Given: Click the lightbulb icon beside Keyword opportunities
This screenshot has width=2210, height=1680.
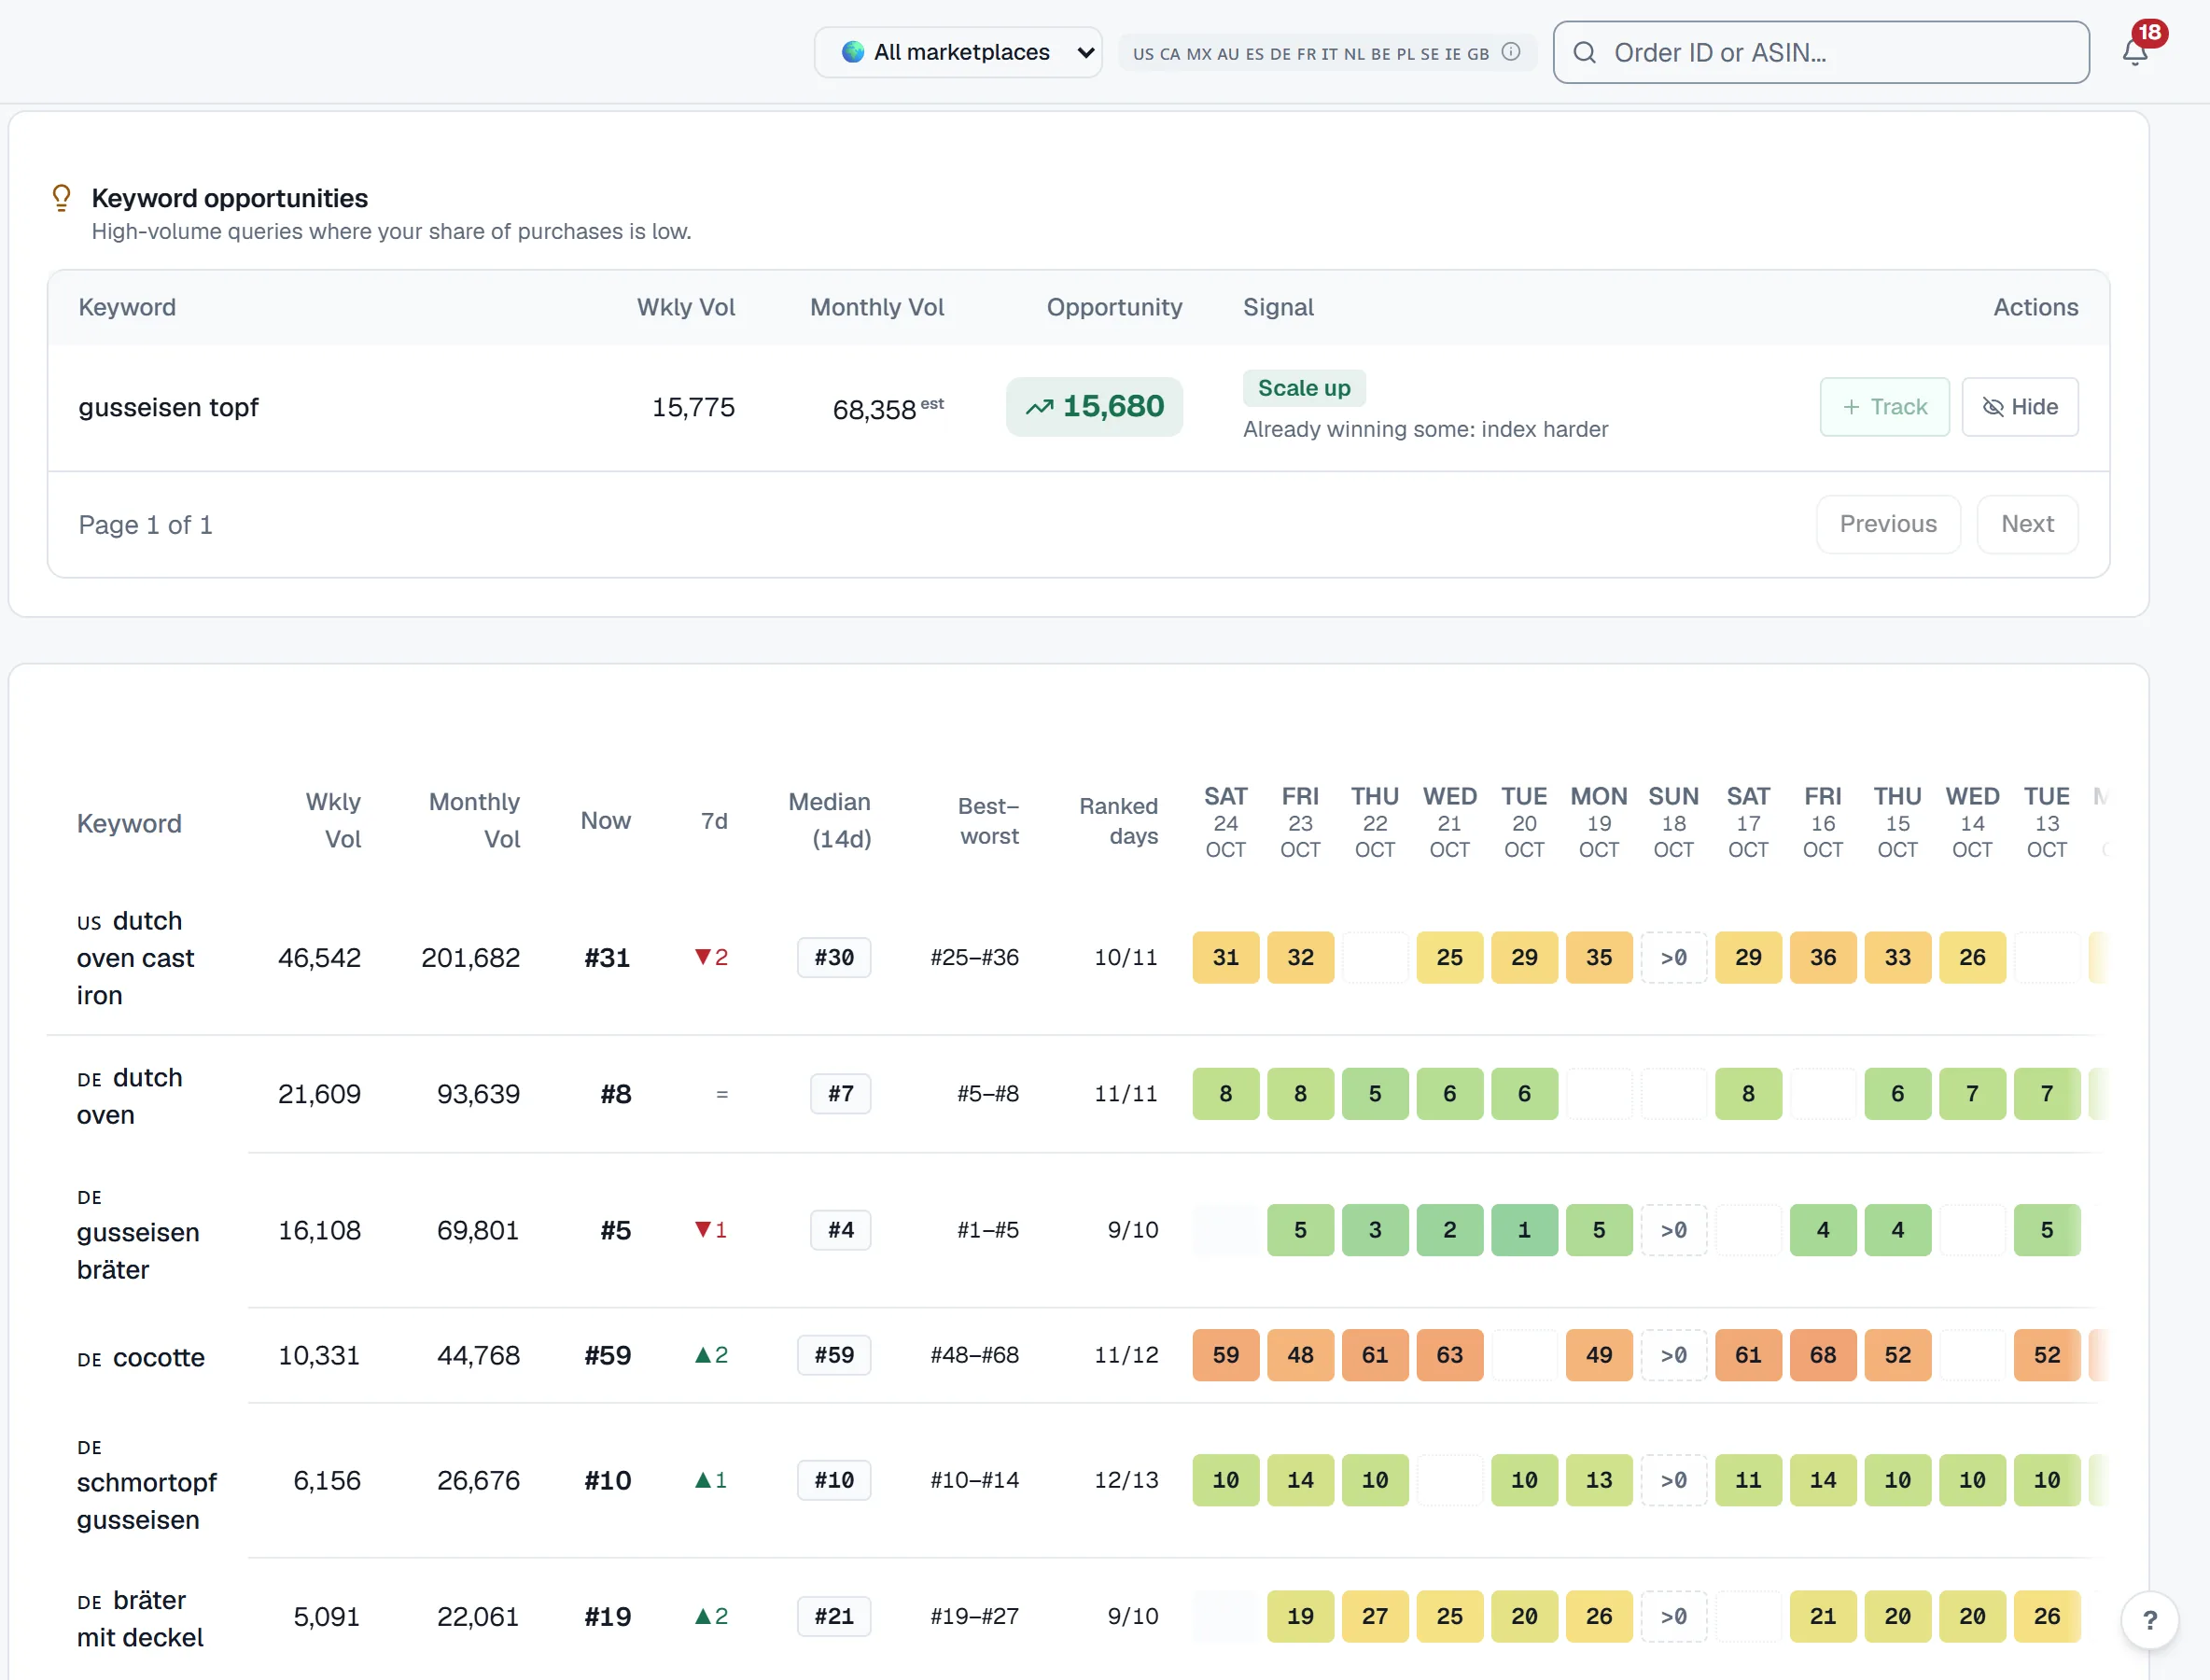Looking at the screenshot, I should tap(61, 198).
